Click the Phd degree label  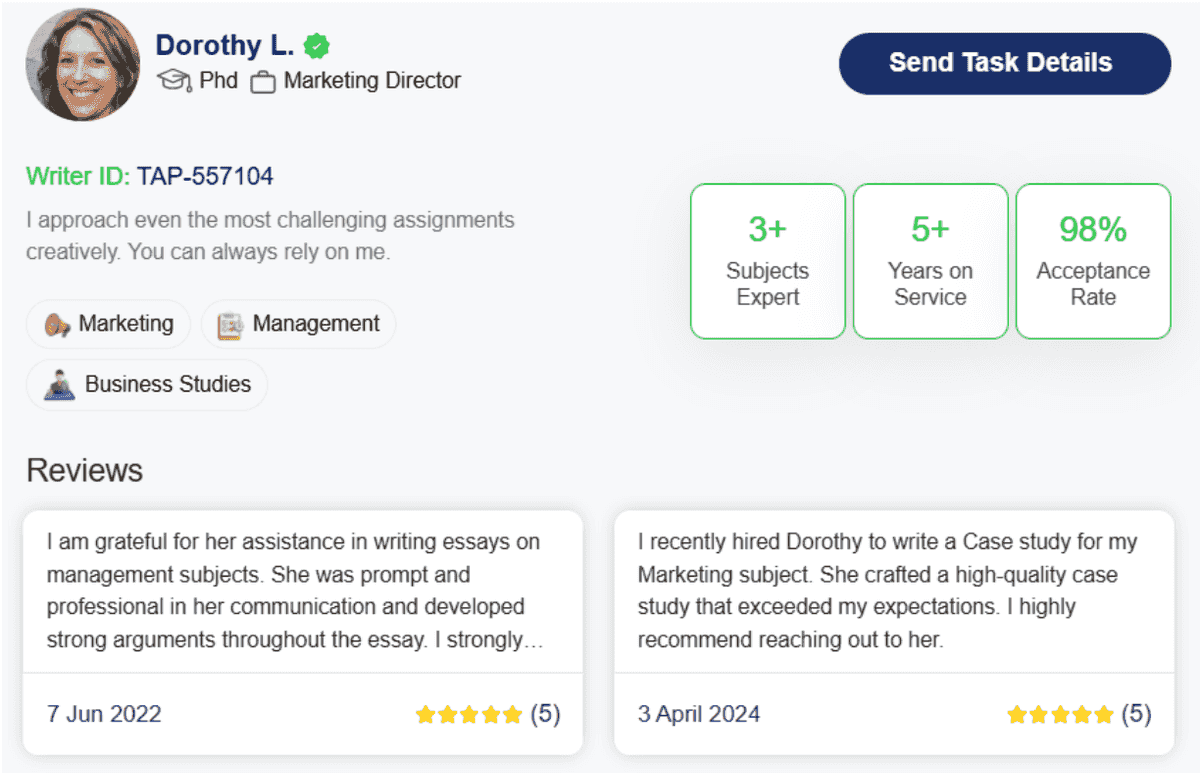[219, 80]
